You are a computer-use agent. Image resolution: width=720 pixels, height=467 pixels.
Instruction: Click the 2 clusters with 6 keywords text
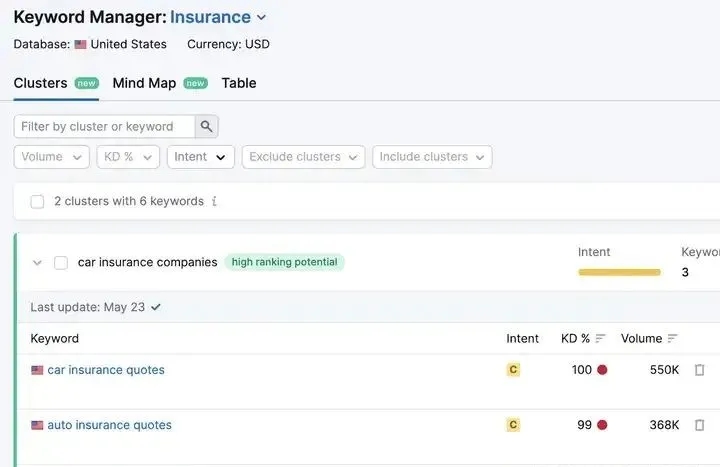pyautogui.click(x=129, y=201)
